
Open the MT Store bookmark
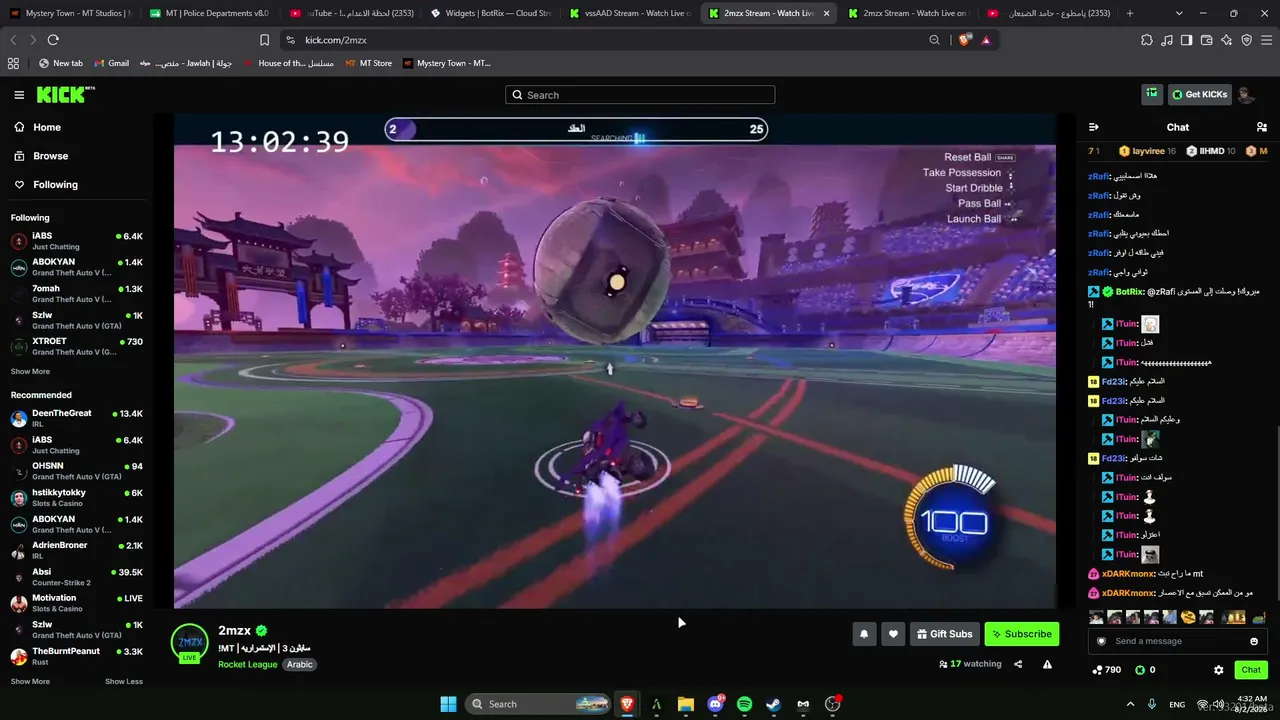(x=369, y=63)
